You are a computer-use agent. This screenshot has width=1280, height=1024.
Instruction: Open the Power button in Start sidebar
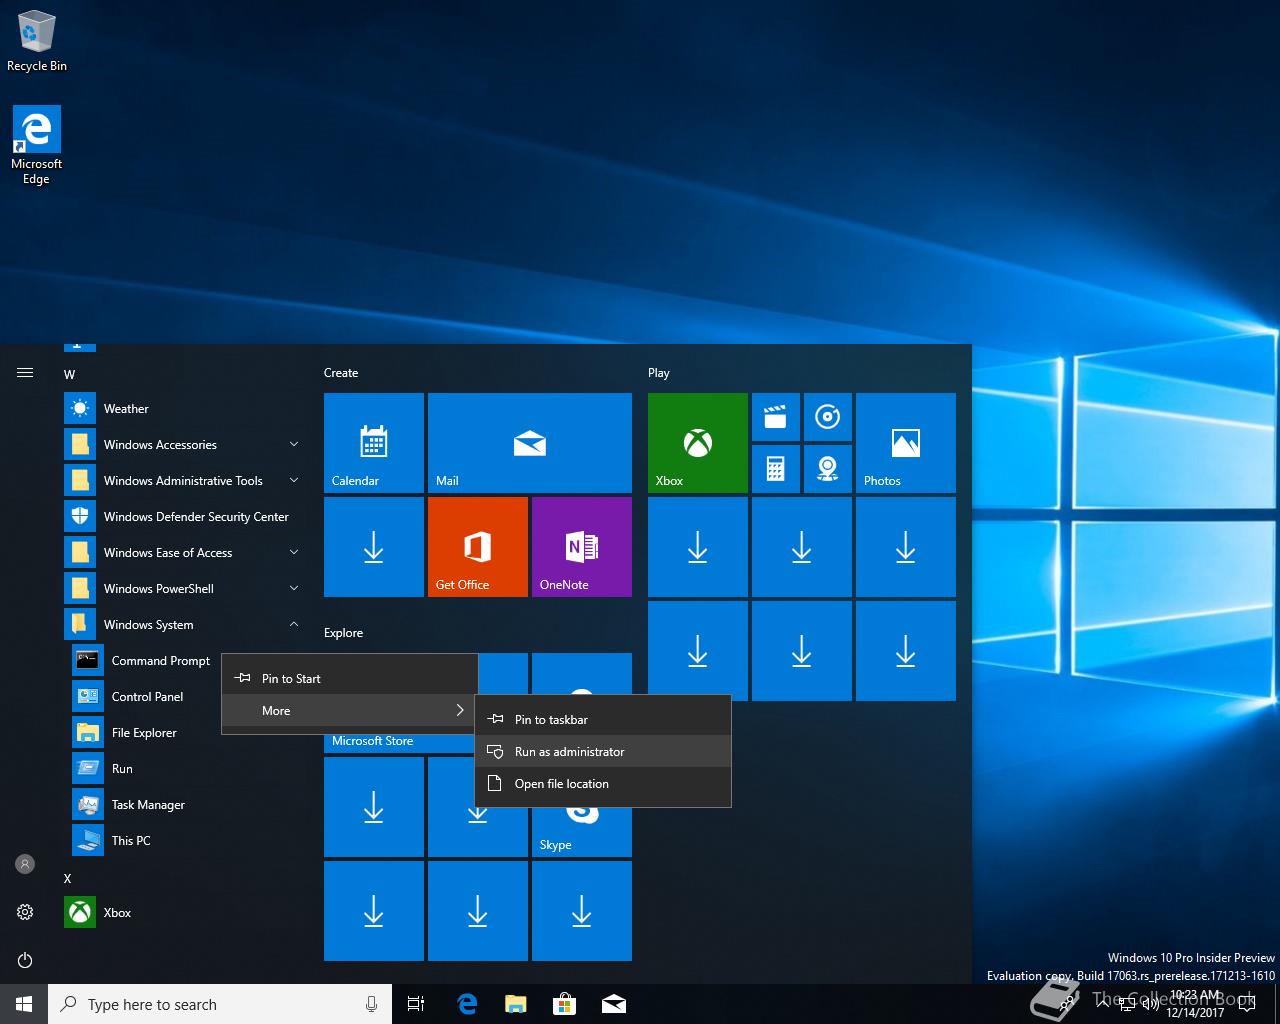tap(25, 960)
